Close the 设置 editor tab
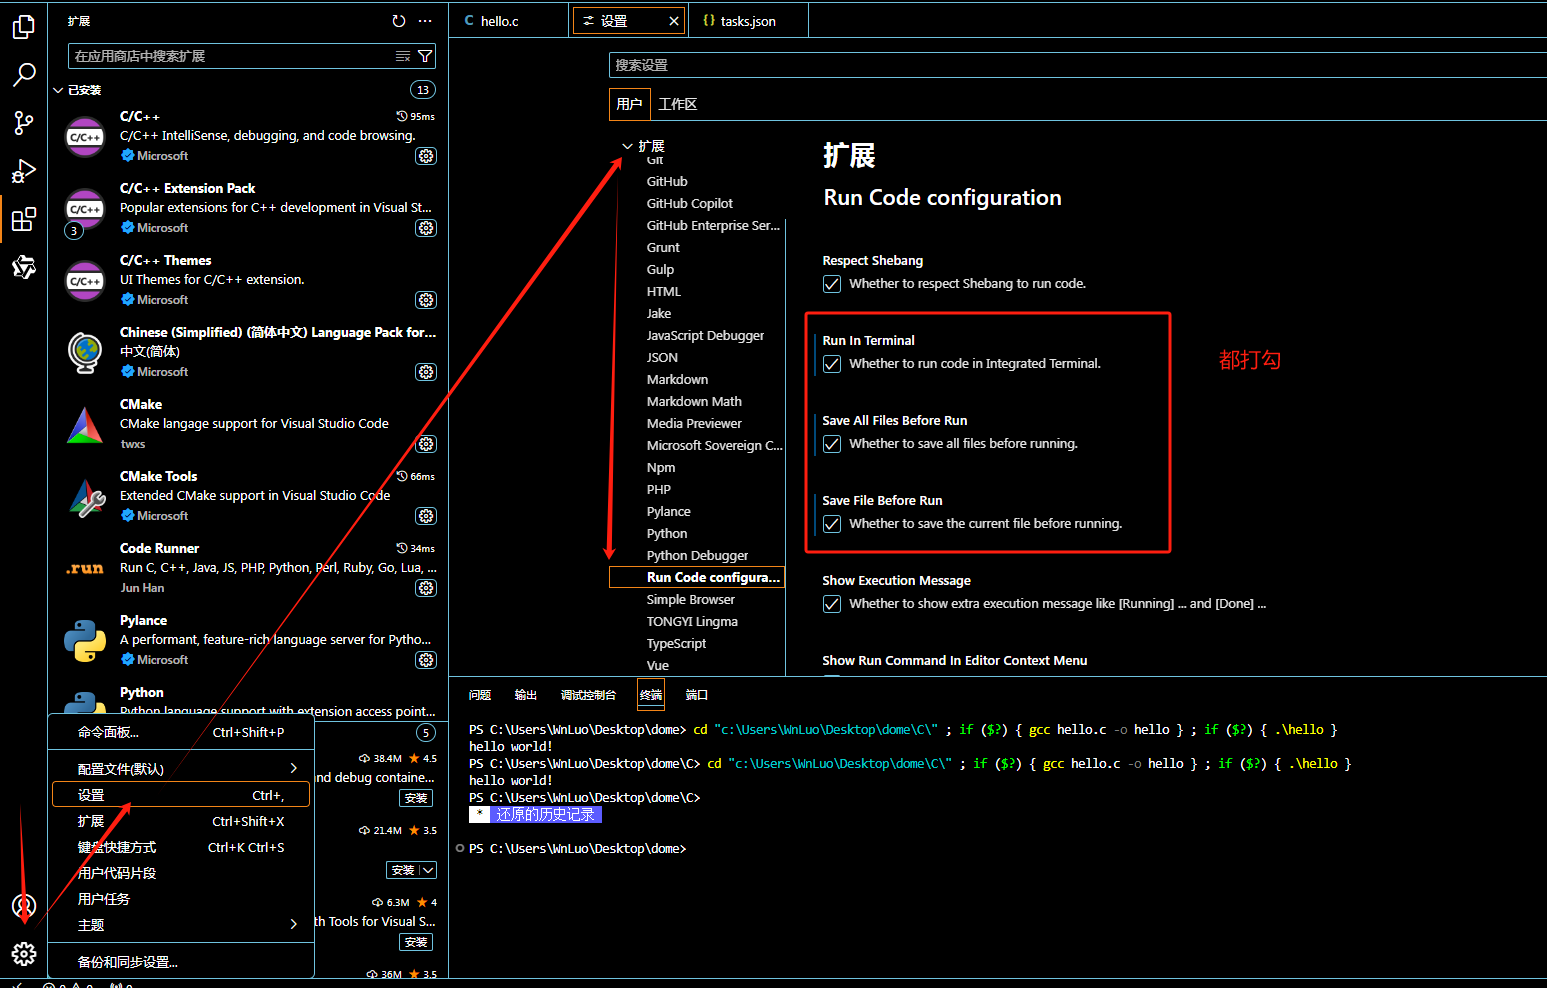 674,21
